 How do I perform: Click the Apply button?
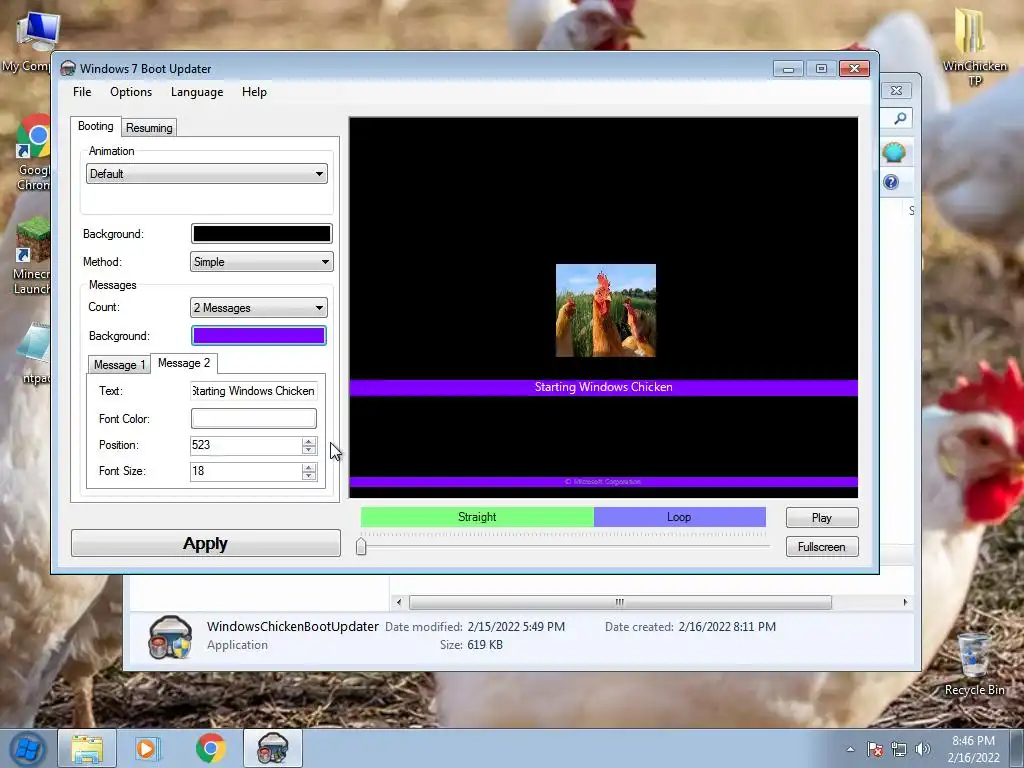[206, 543]
